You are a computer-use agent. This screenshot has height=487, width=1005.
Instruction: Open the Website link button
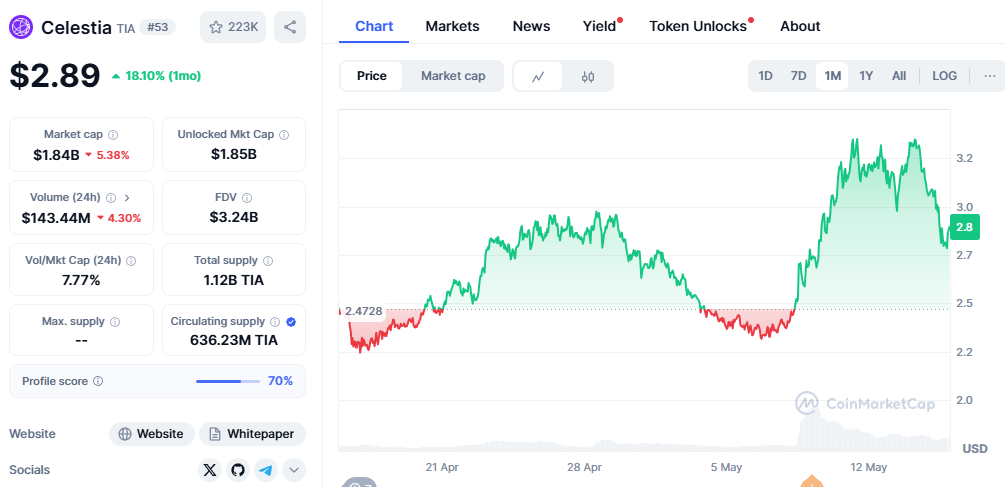[x=151, y=434]
